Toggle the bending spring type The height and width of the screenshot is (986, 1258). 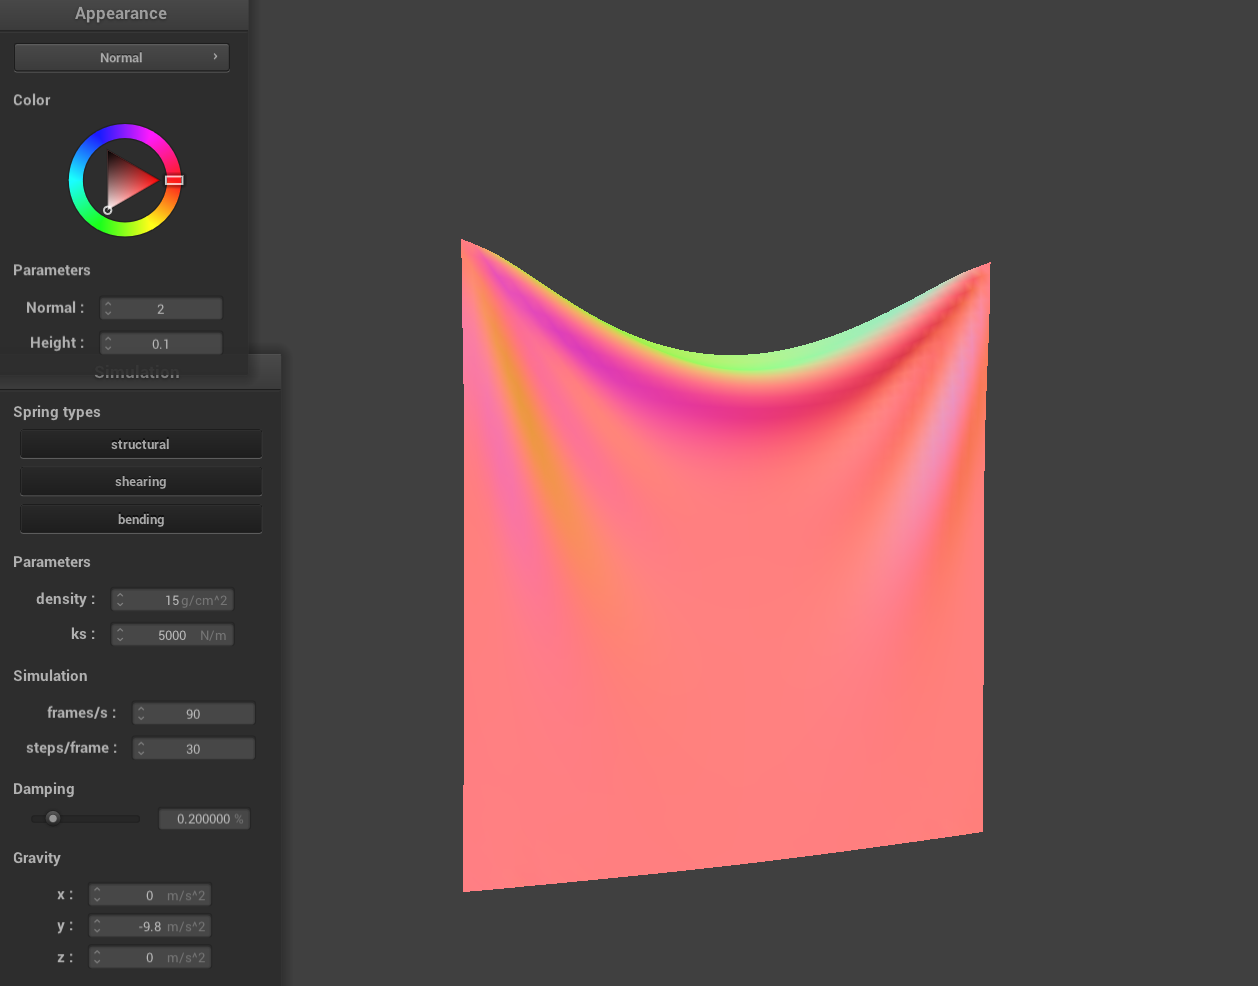pos(140,520)
